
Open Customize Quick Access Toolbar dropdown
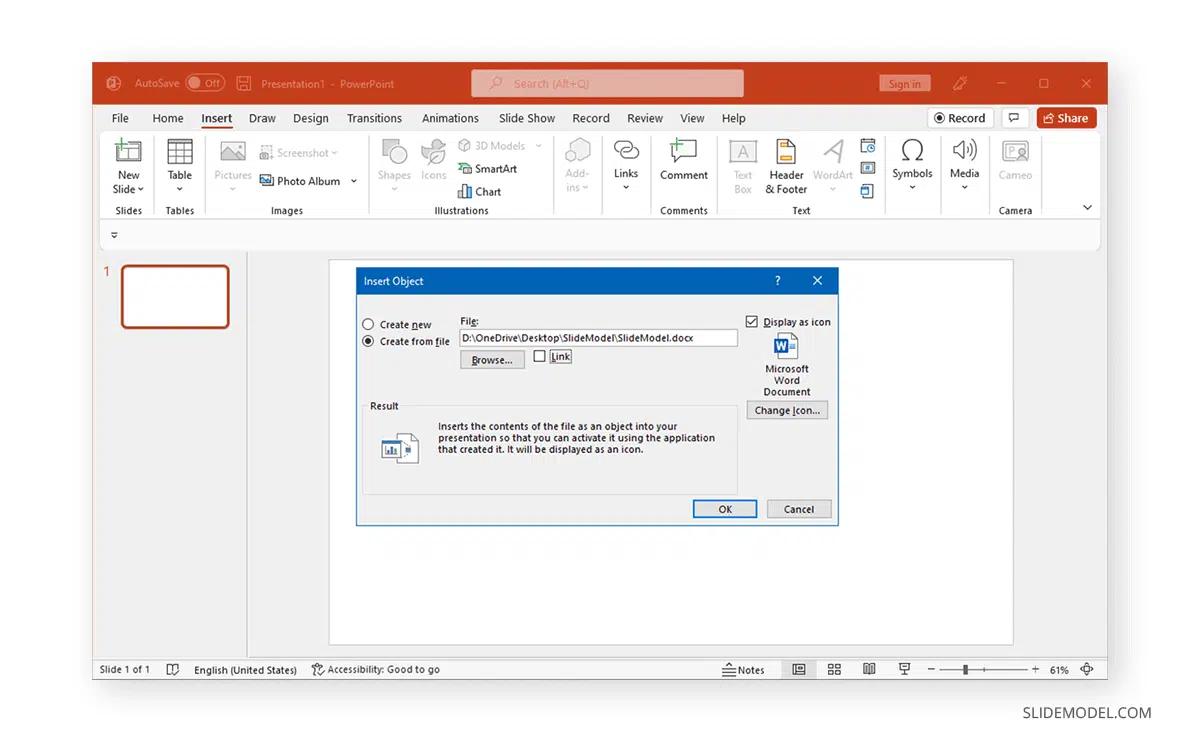pos(114,236)
